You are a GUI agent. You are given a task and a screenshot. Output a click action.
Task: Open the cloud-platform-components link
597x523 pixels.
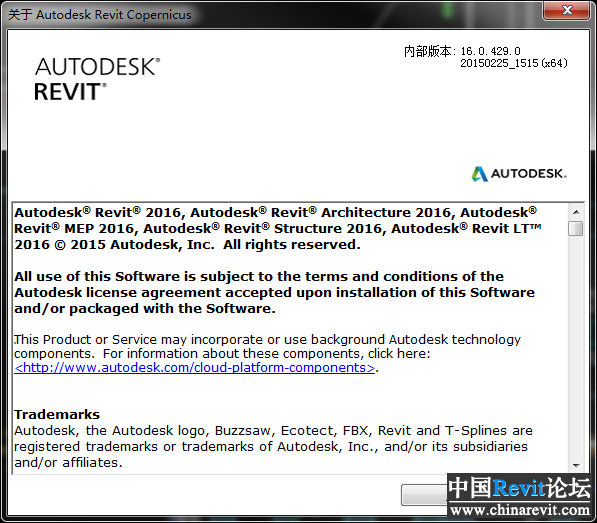coord(195,368)
